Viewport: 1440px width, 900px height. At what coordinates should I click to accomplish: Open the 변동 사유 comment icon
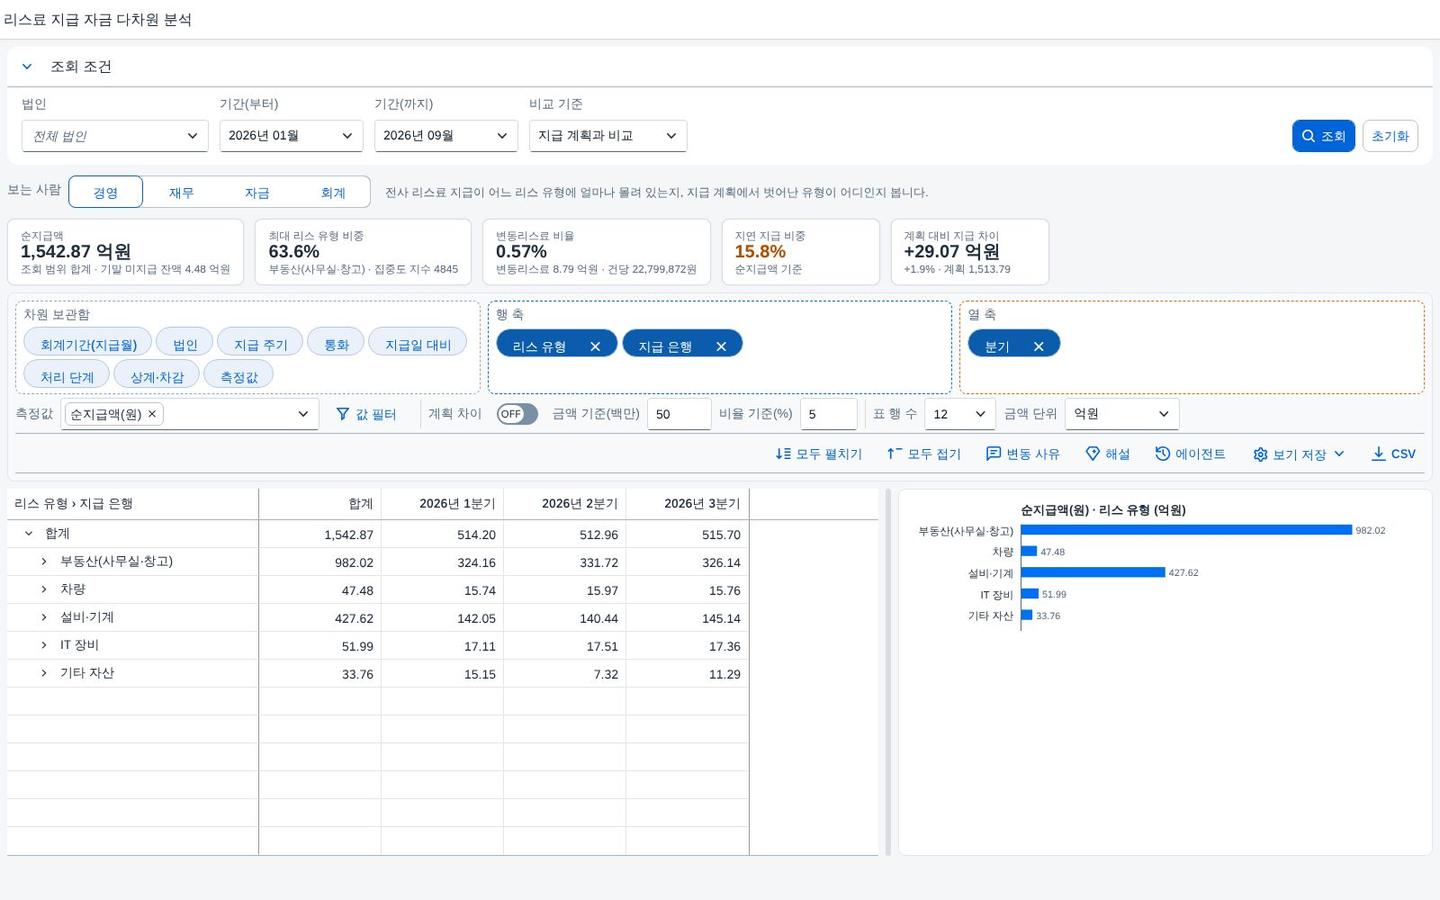click(x=993, y=454)
